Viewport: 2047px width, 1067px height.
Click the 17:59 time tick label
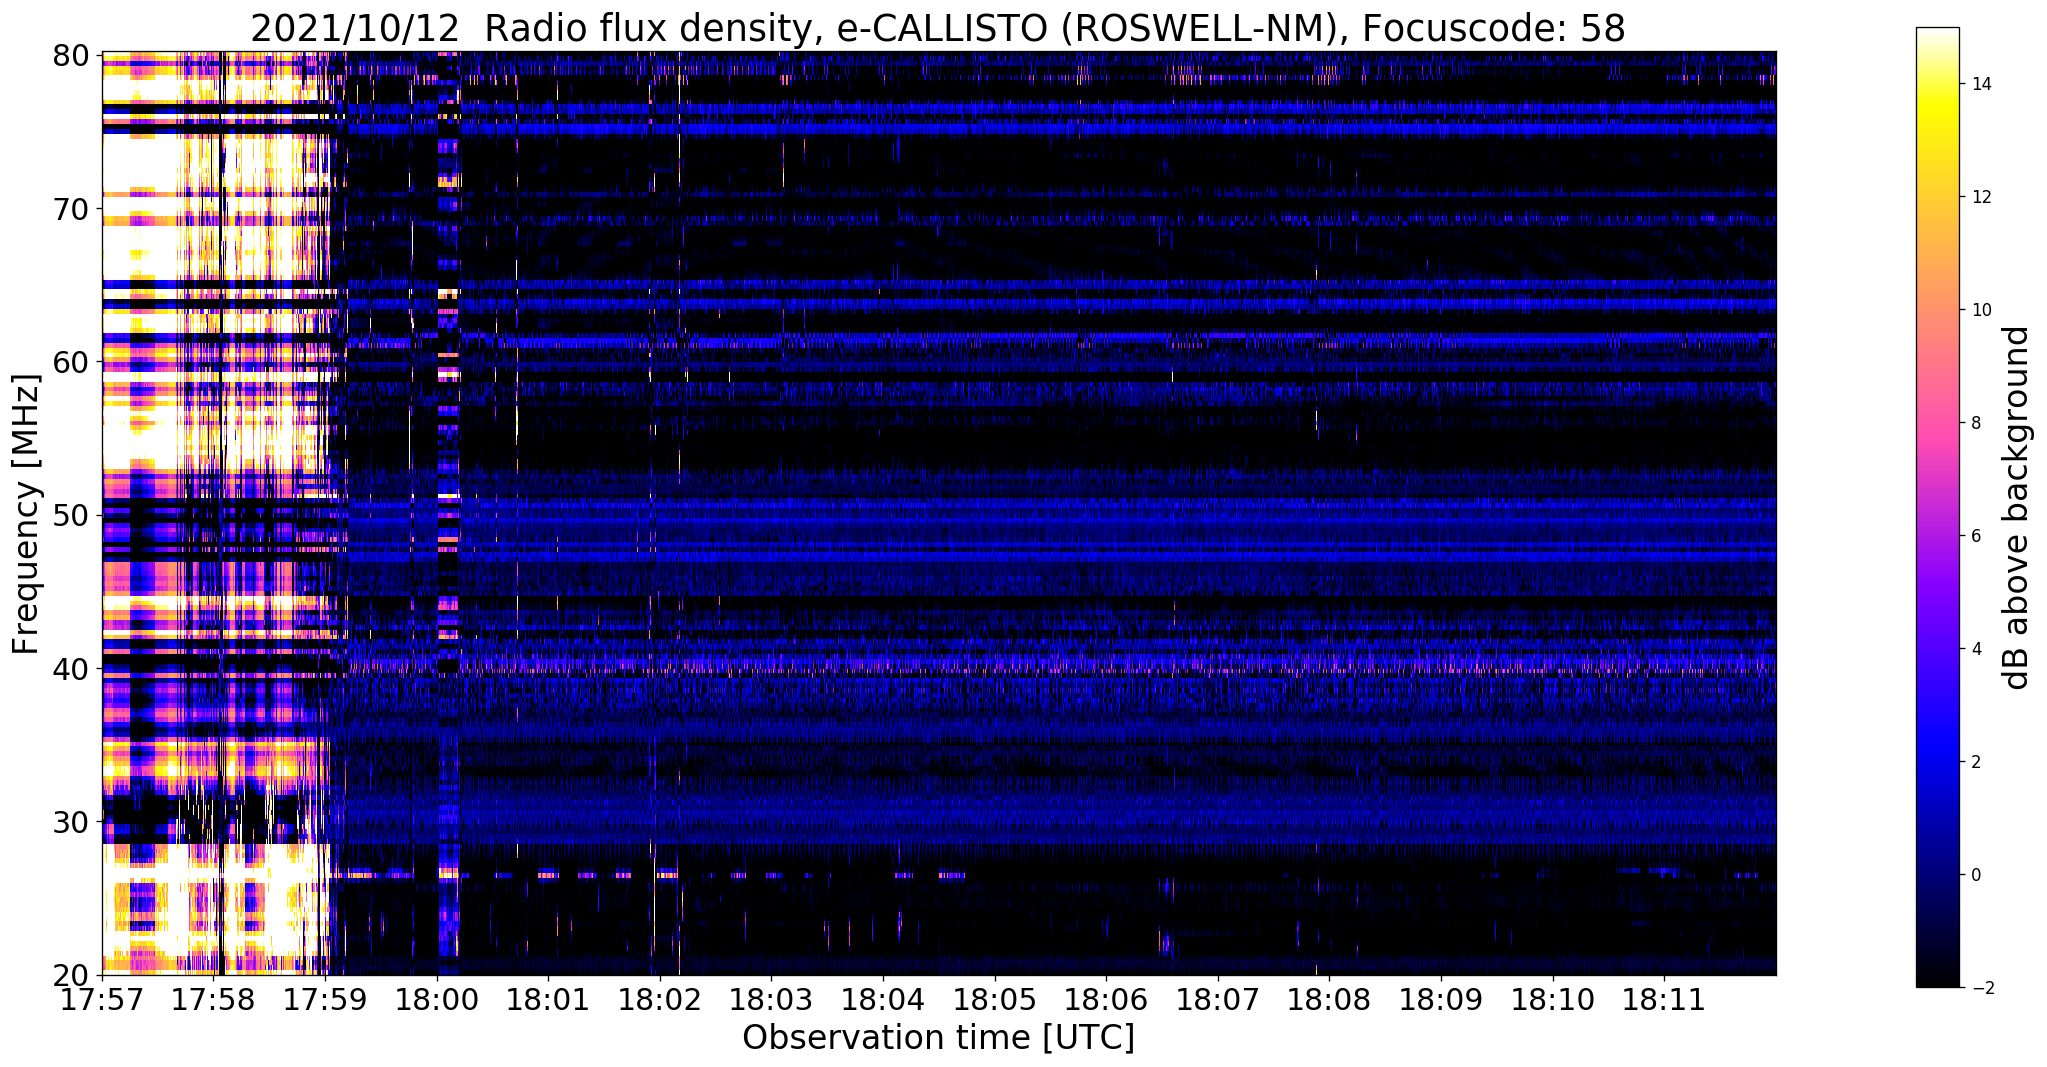[x=325, y=999]
